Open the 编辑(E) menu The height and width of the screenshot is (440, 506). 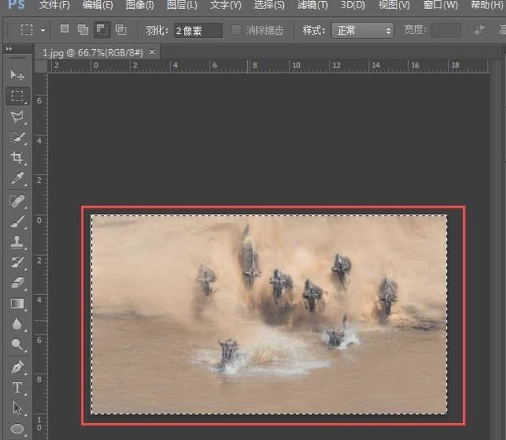[x=98, y=5]
